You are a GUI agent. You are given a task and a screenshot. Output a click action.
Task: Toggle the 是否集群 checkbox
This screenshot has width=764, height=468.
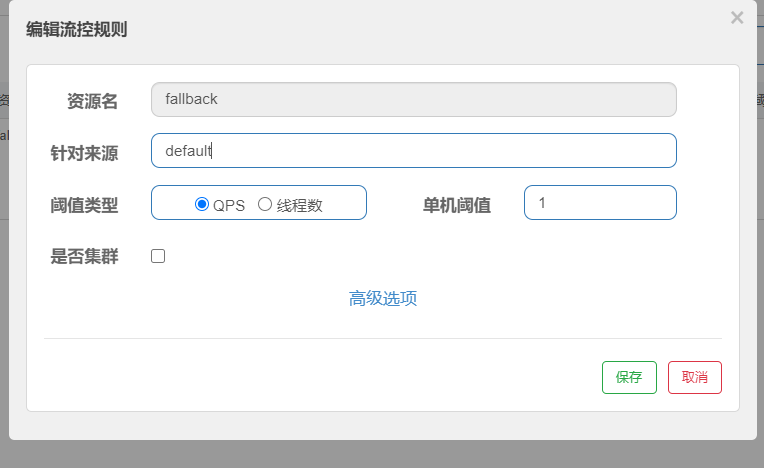pos(158,256)
